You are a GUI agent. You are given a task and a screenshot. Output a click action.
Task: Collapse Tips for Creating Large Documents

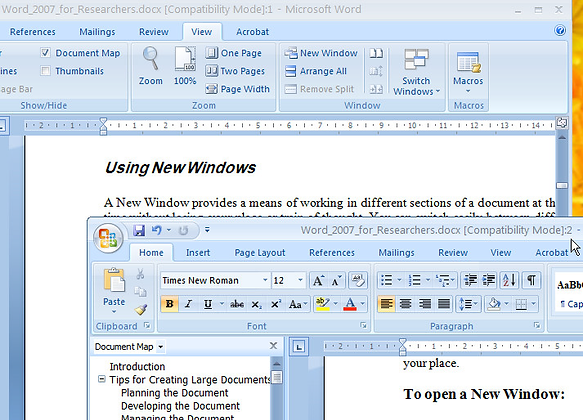[x=102, y=379]
